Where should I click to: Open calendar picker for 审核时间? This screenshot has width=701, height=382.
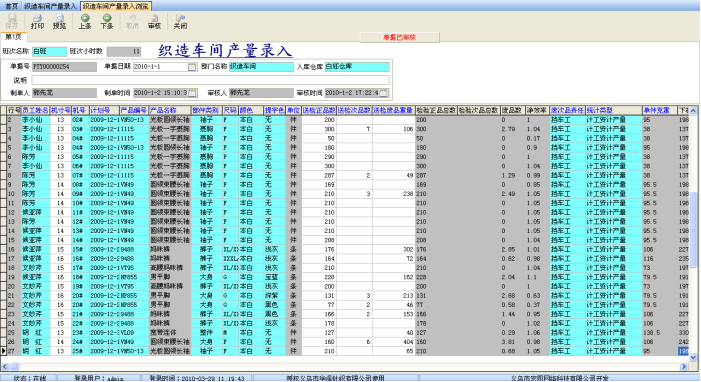[384, 93]
